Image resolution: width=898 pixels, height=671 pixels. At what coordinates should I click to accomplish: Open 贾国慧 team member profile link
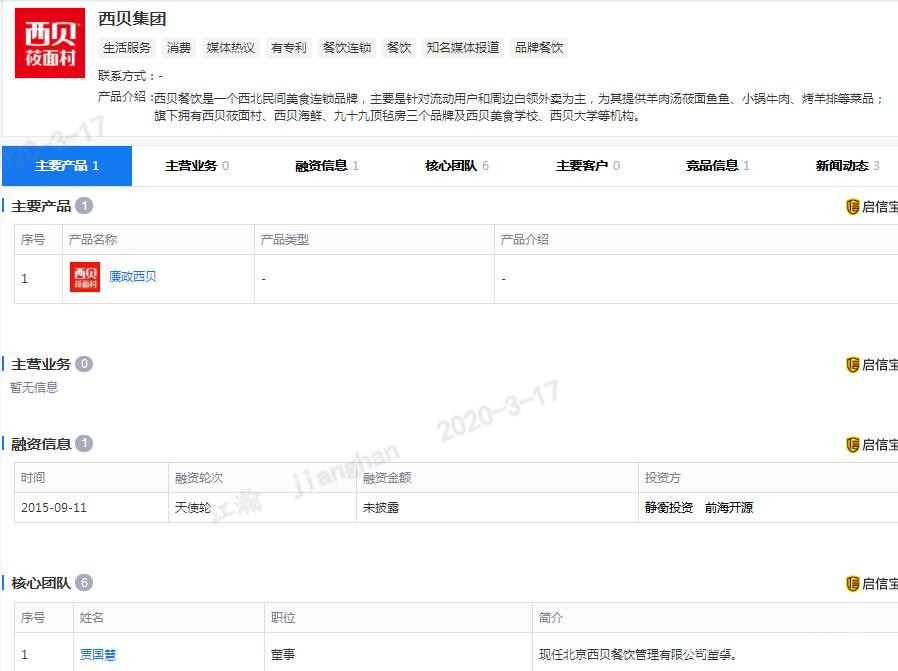pyautogui.click(x=98, y=654)
